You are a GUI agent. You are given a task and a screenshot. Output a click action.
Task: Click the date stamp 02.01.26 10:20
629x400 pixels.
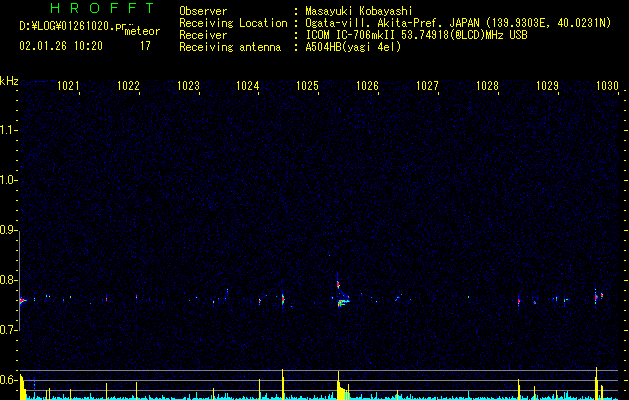click(x=61, y=46)
